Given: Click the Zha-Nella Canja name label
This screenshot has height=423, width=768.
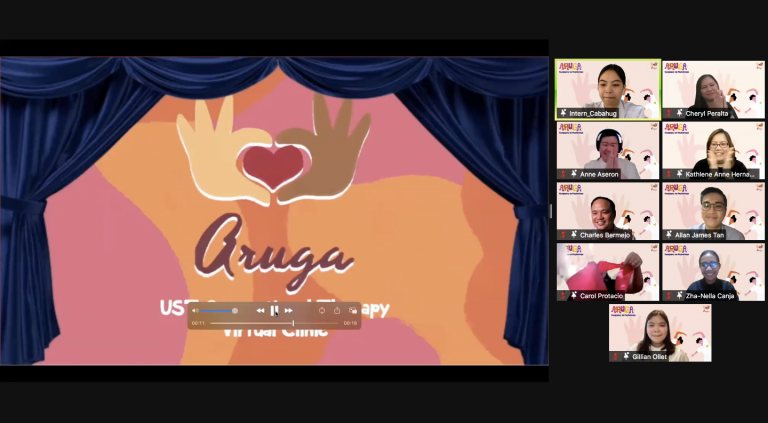Looking at the screenshot, I should [710, 296].
